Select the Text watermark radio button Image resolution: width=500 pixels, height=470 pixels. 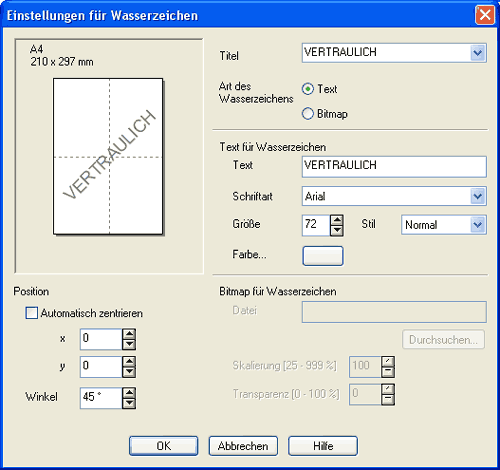[x=308, y=89]
